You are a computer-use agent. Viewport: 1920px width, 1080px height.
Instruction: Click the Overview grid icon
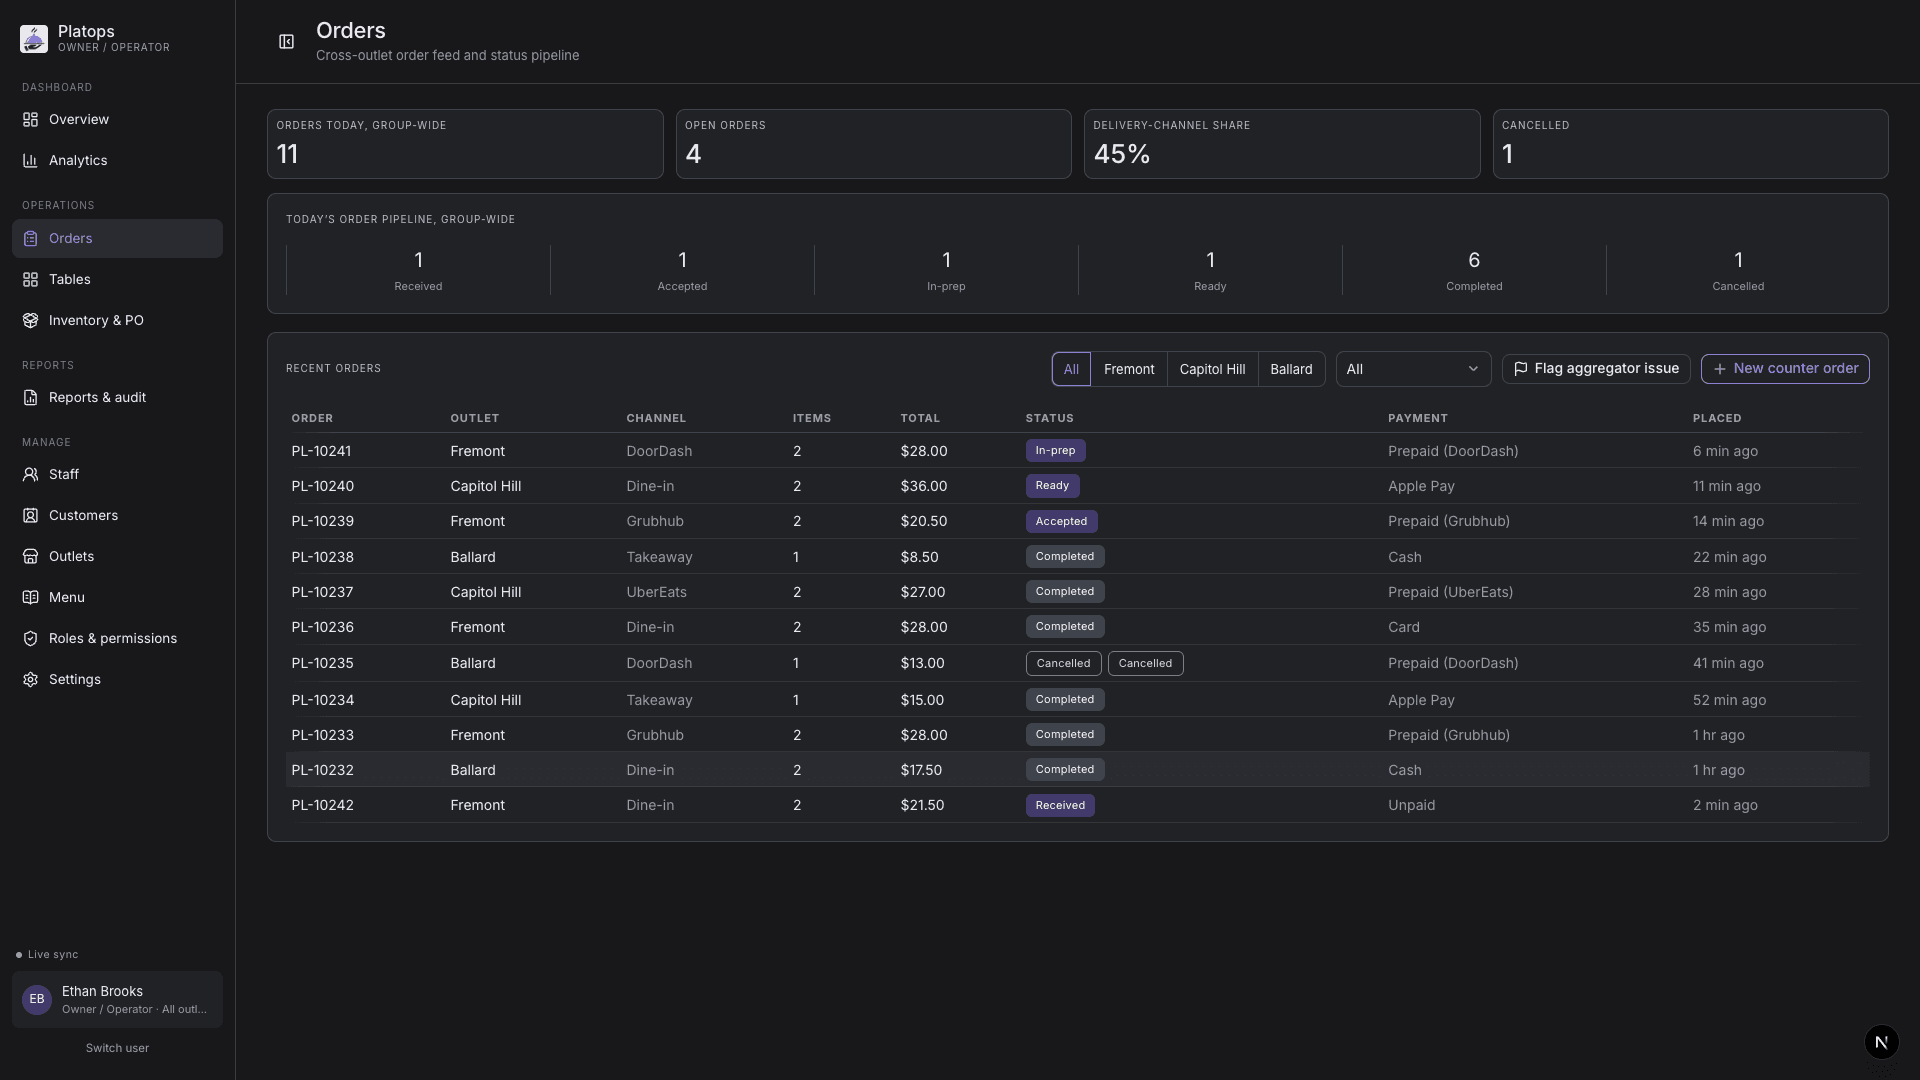click(30, 120)
